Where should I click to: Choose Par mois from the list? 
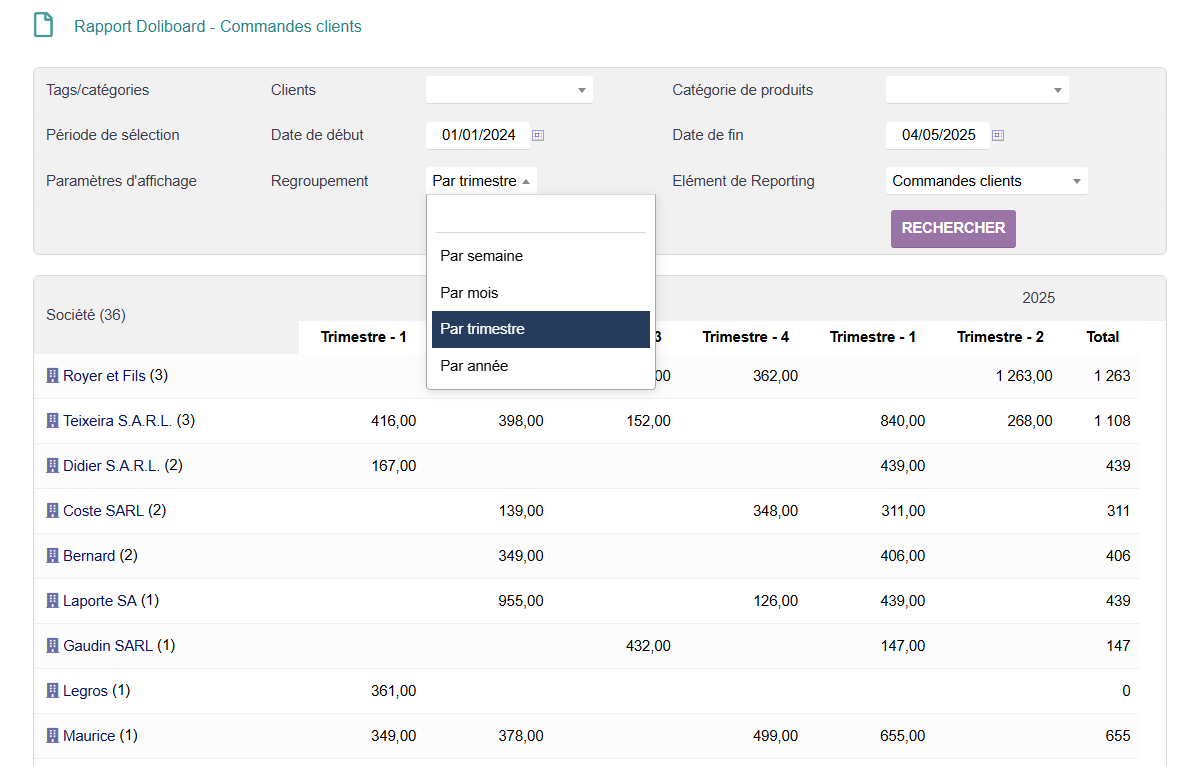(469, 293)
